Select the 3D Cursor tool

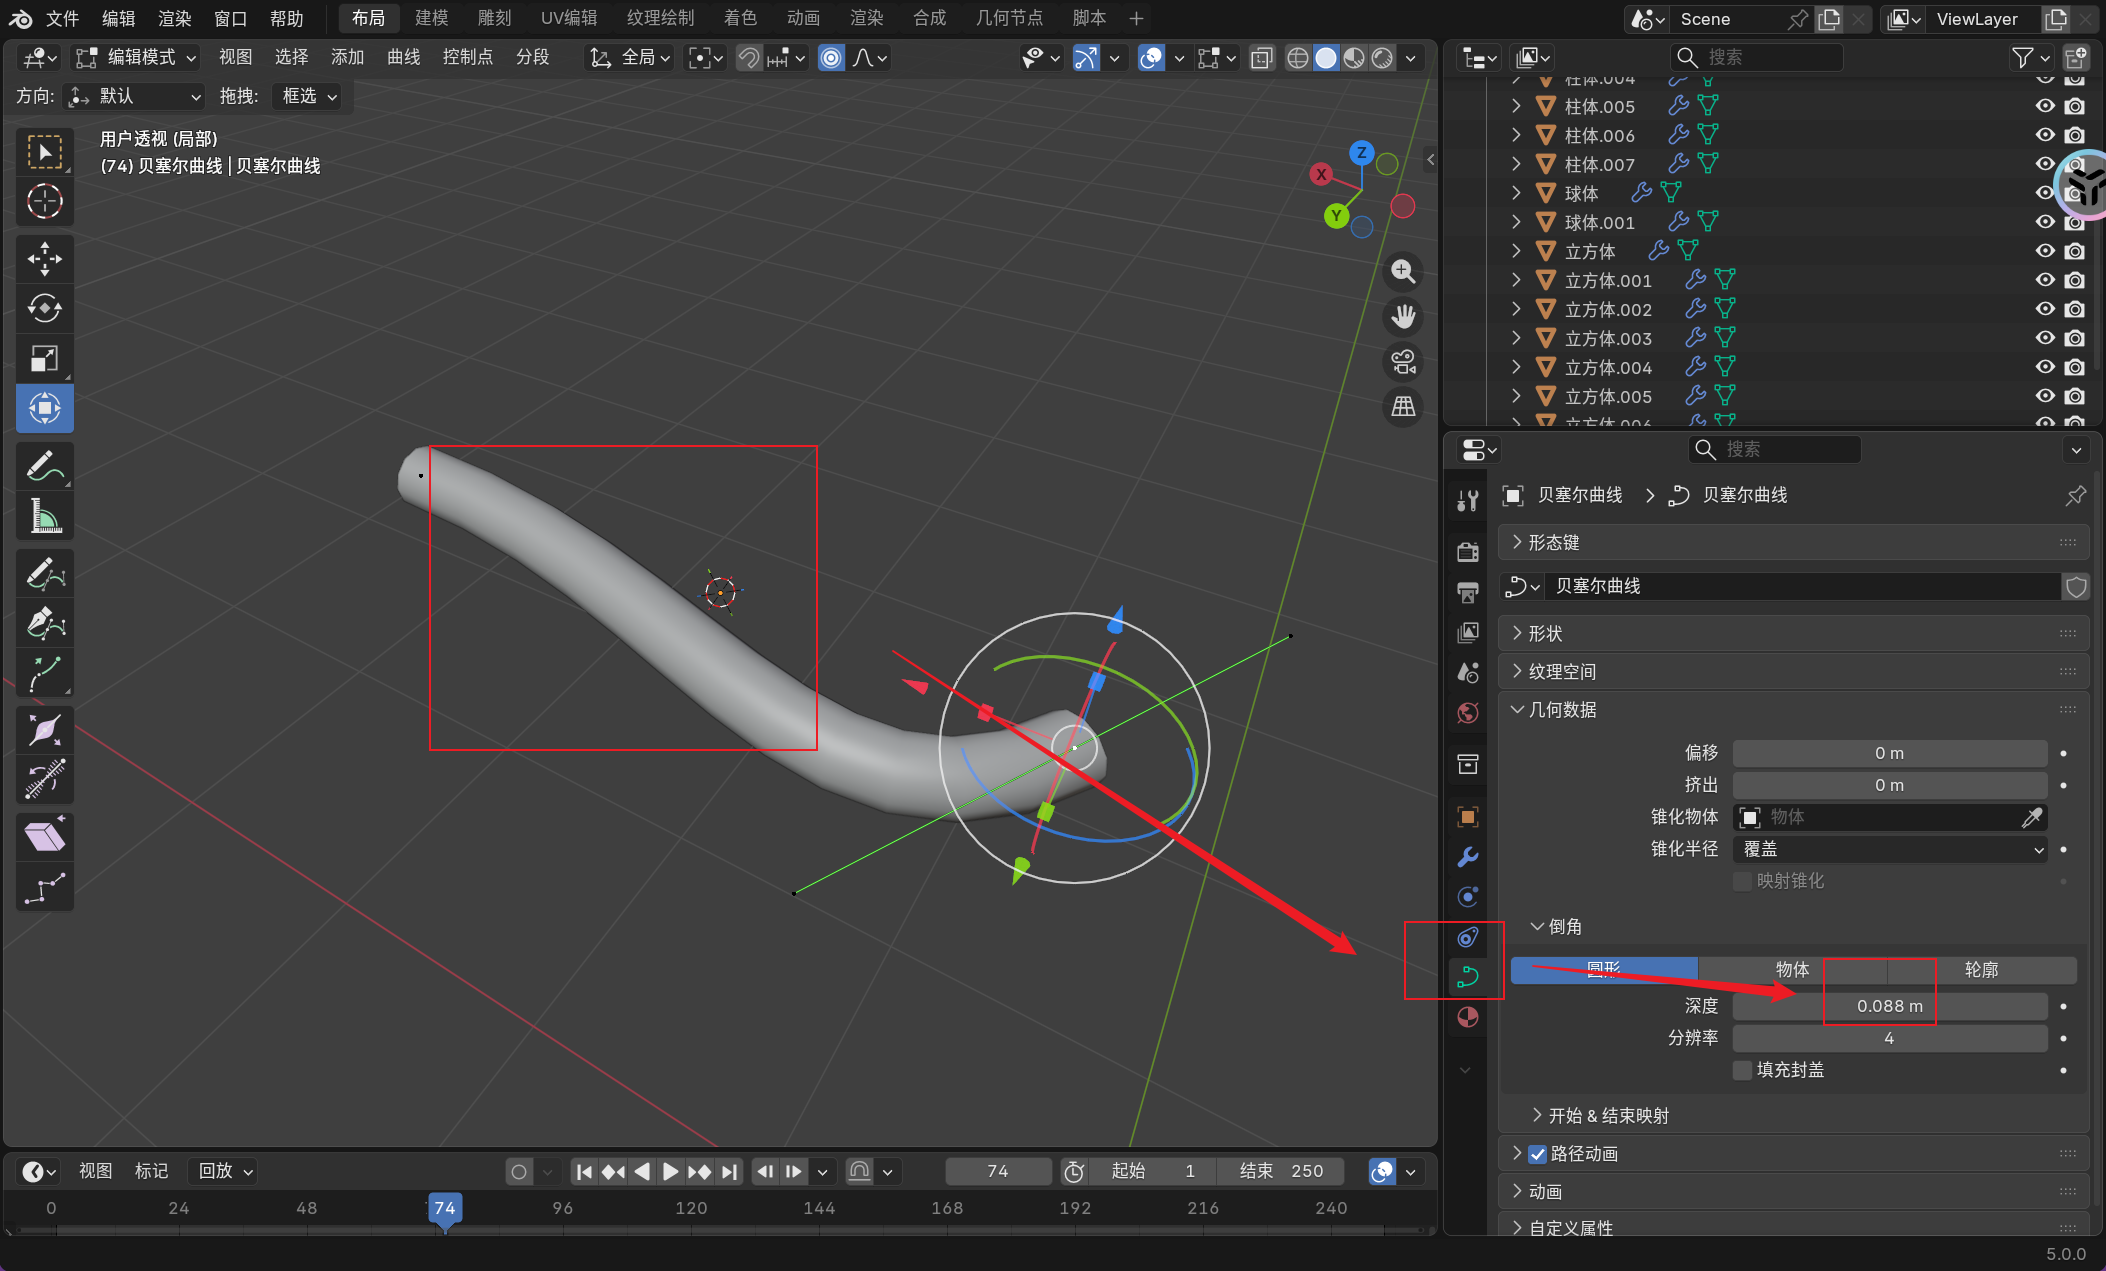click(x=44, y=202)
